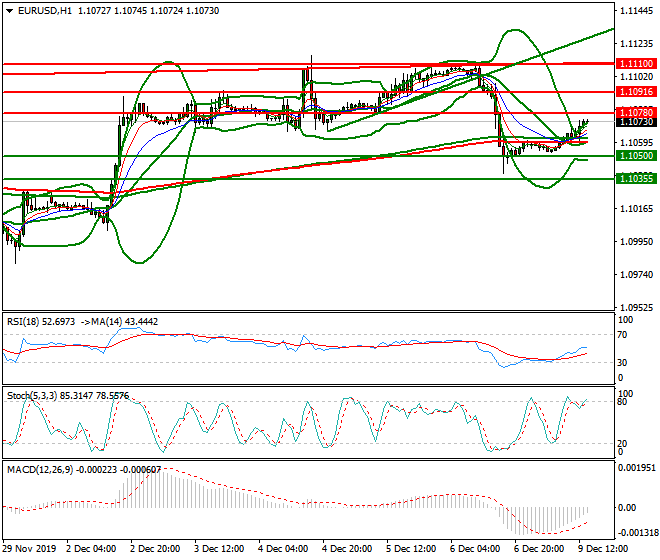Viewport: 660px width, 560px height.
Task: Select the ->MA(14) 43.4442 label in RSI panel
Action: coord(119,322)
